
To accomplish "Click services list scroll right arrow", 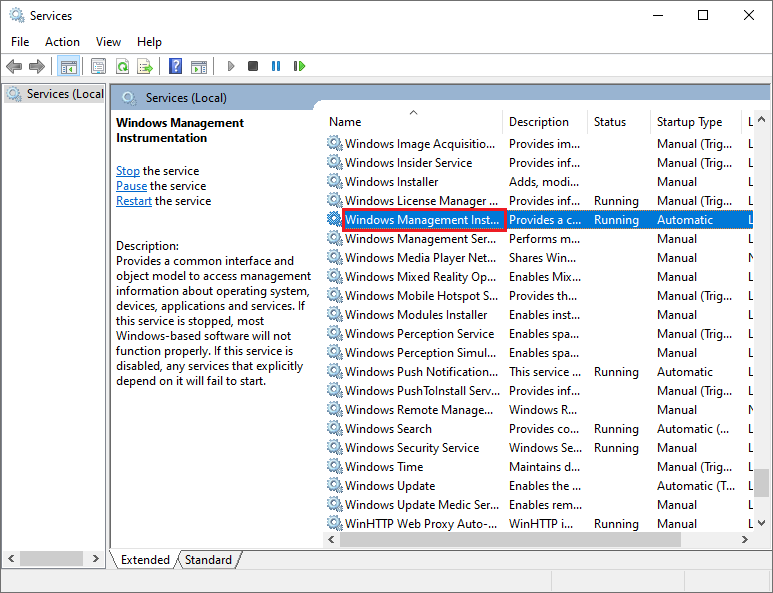I will pos(744,539).
